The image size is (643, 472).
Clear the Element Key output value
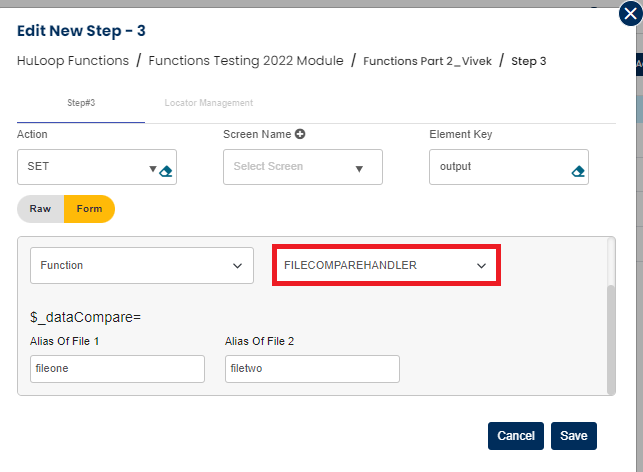point(577,170)
